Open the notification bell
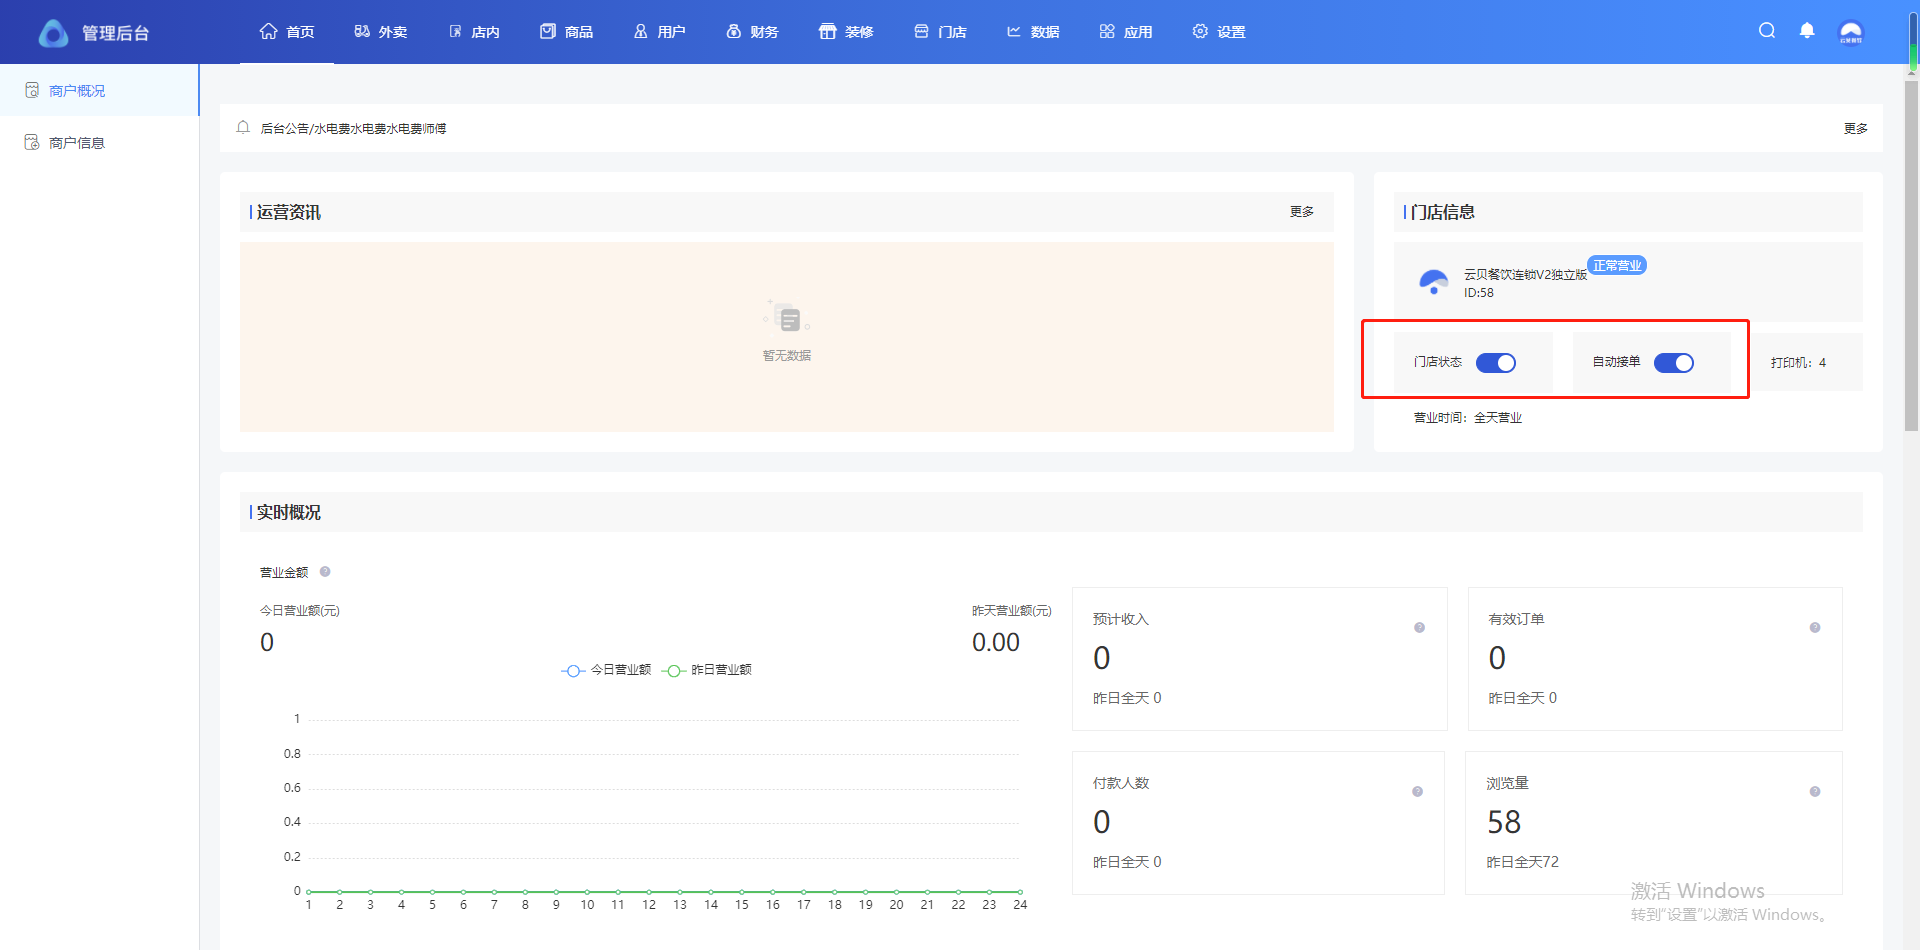 pyautogui.click(x=1807, y=31)
